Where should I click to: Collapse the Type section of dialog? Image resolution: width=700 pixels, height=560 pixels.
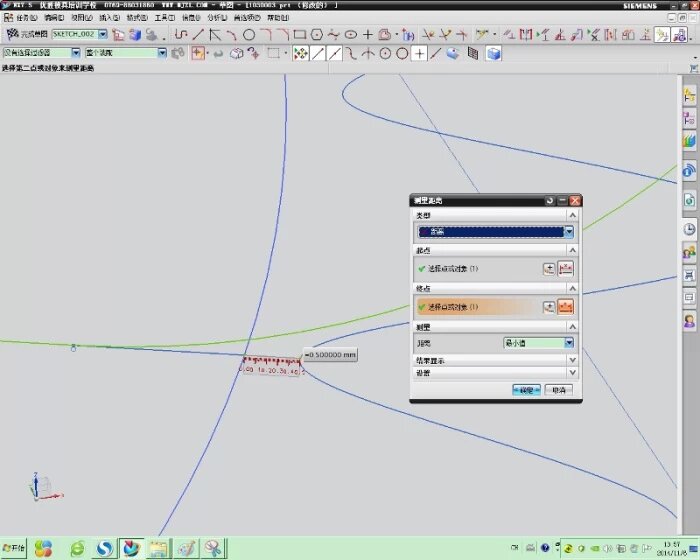[572, 215]
